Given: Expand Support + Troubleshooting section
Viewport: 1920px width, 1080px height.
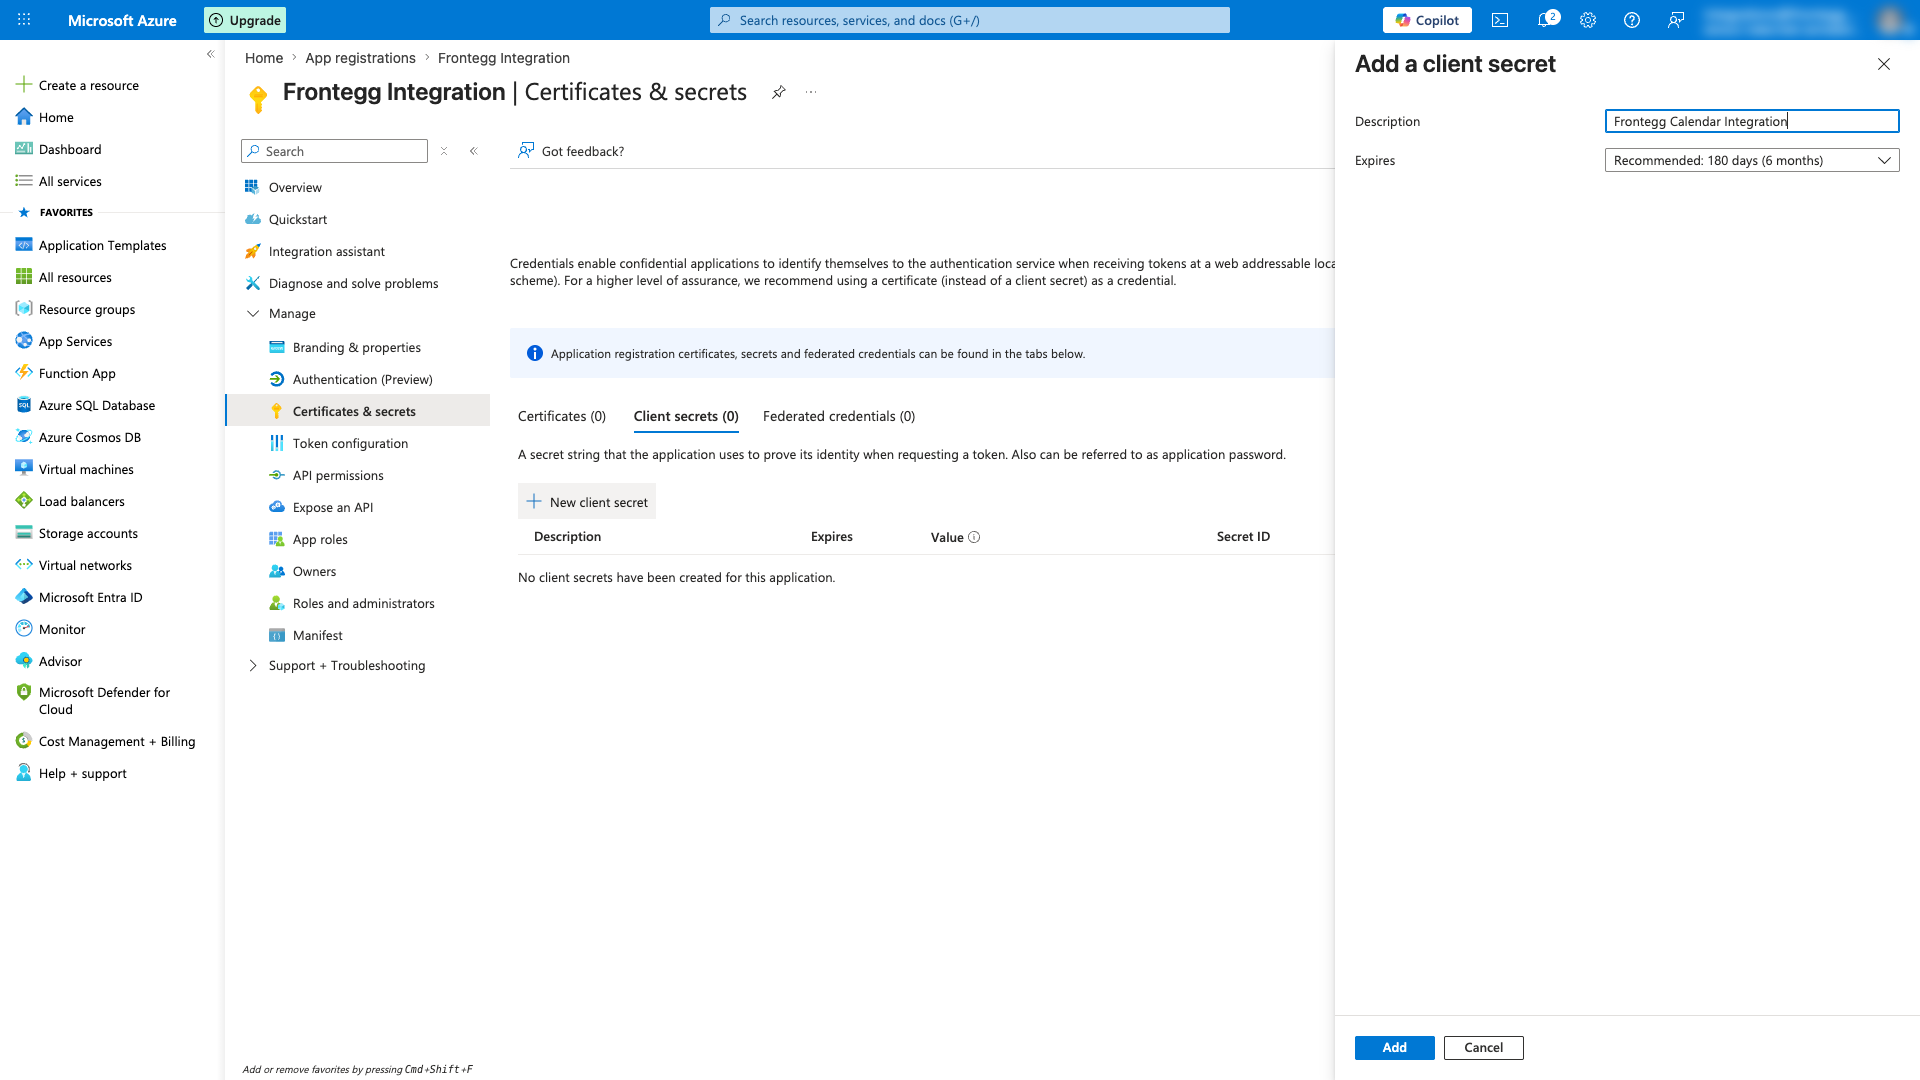Looking at the screenshot, I should tap(253, 665).
